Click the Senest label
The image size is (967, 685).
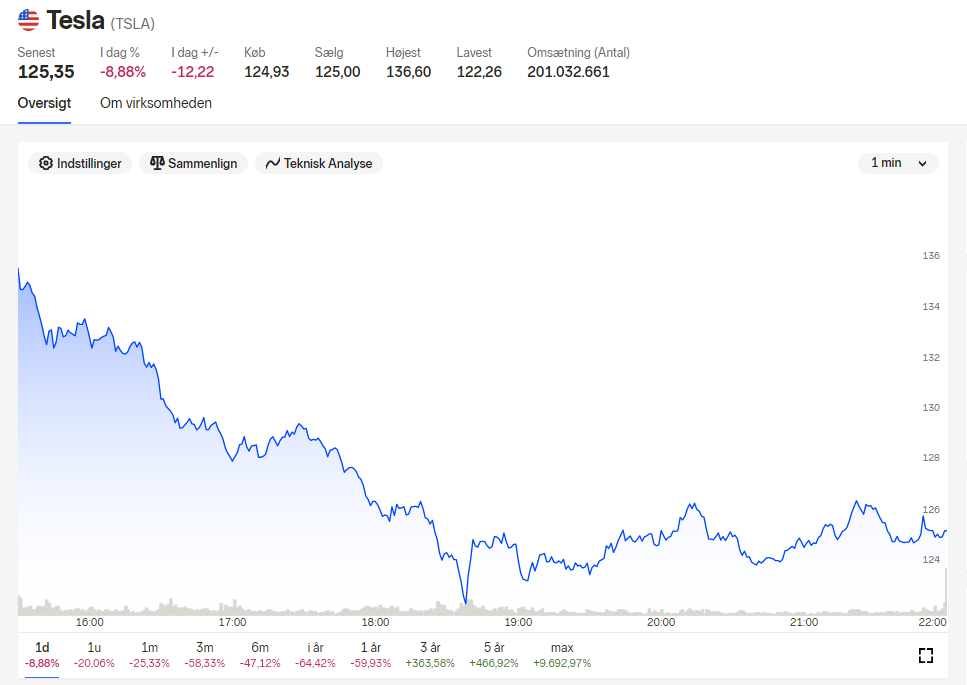pos(36,53)
